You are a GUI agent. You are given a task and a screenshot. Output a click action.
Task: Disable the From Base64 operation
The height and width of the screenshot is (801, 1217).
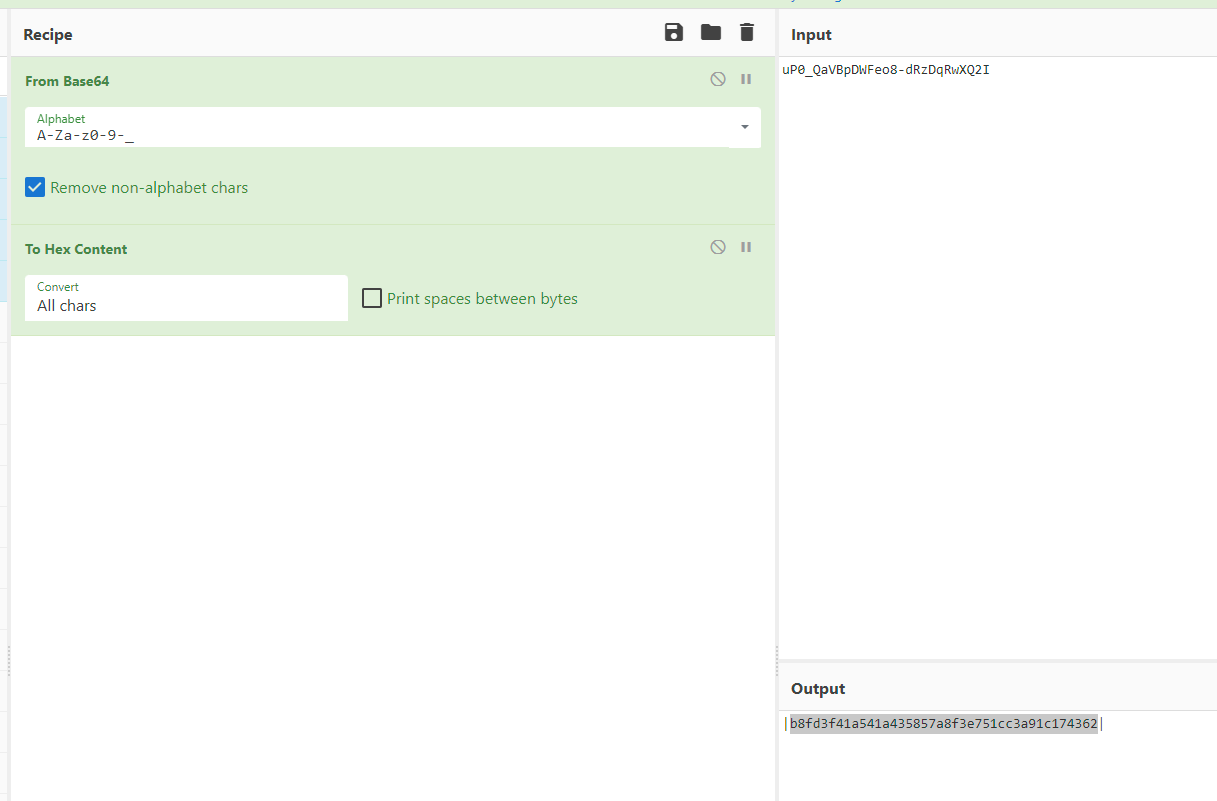718,79
